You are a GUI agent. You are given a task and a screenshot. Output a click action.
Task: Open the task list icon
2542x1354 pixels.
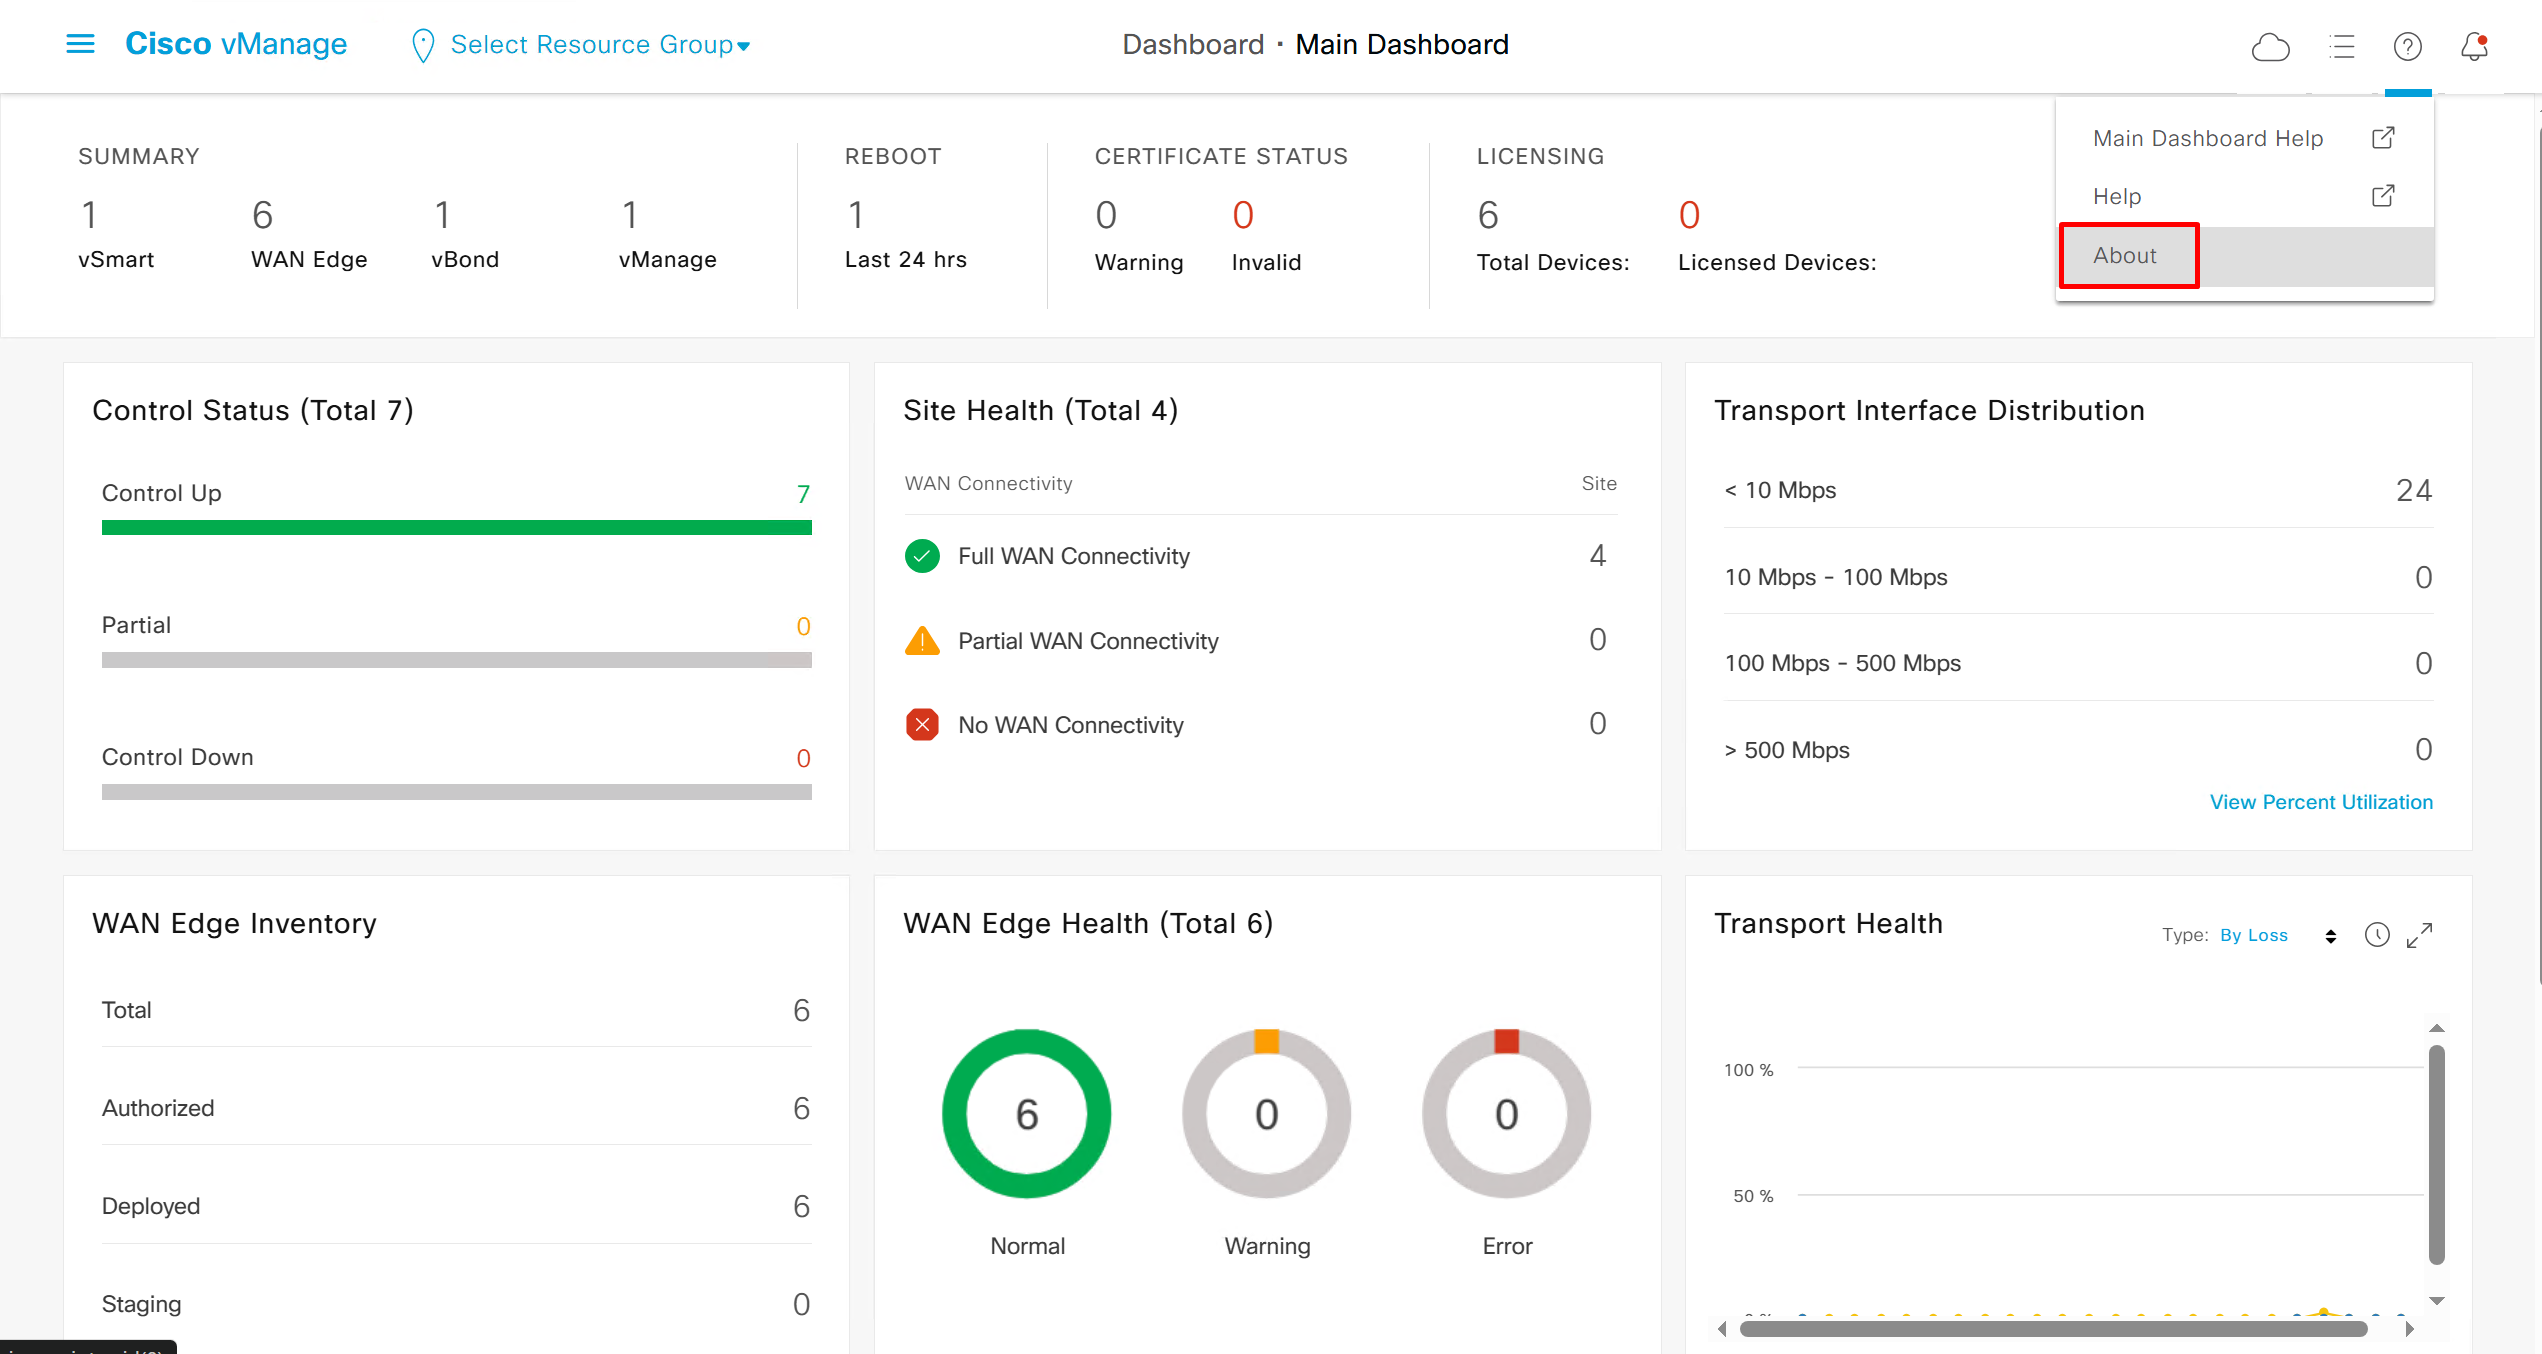[x=2341, y=46]
